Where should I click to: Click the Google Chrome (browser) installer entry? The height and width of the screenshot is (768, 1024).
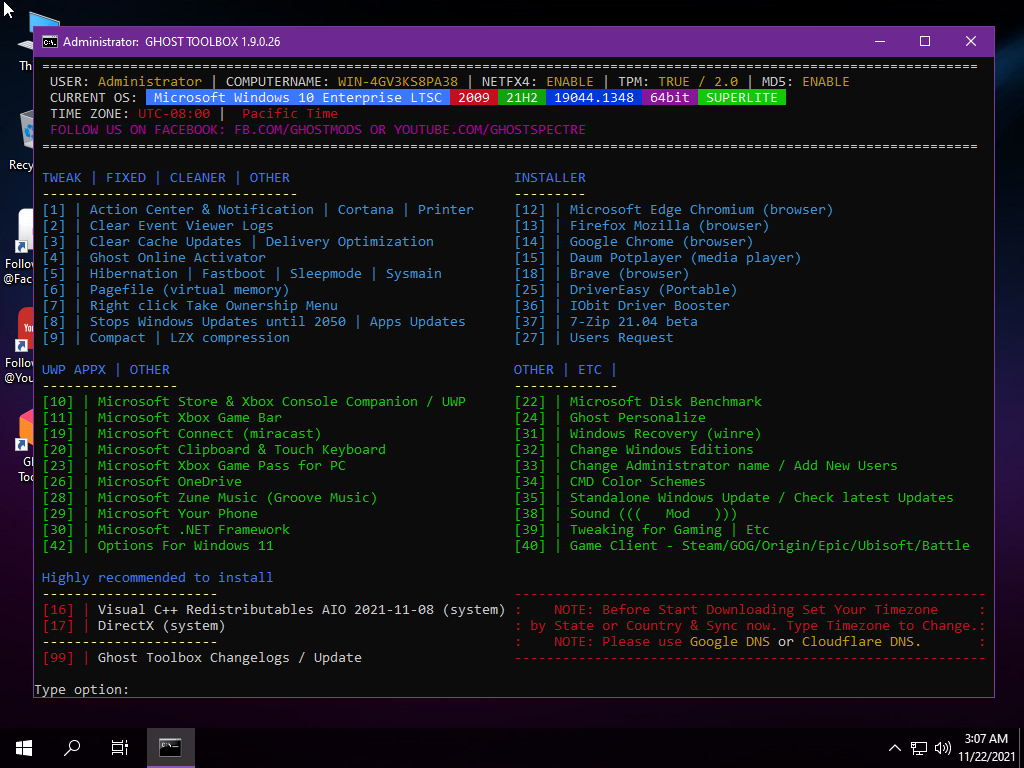(x=661, y=242)
